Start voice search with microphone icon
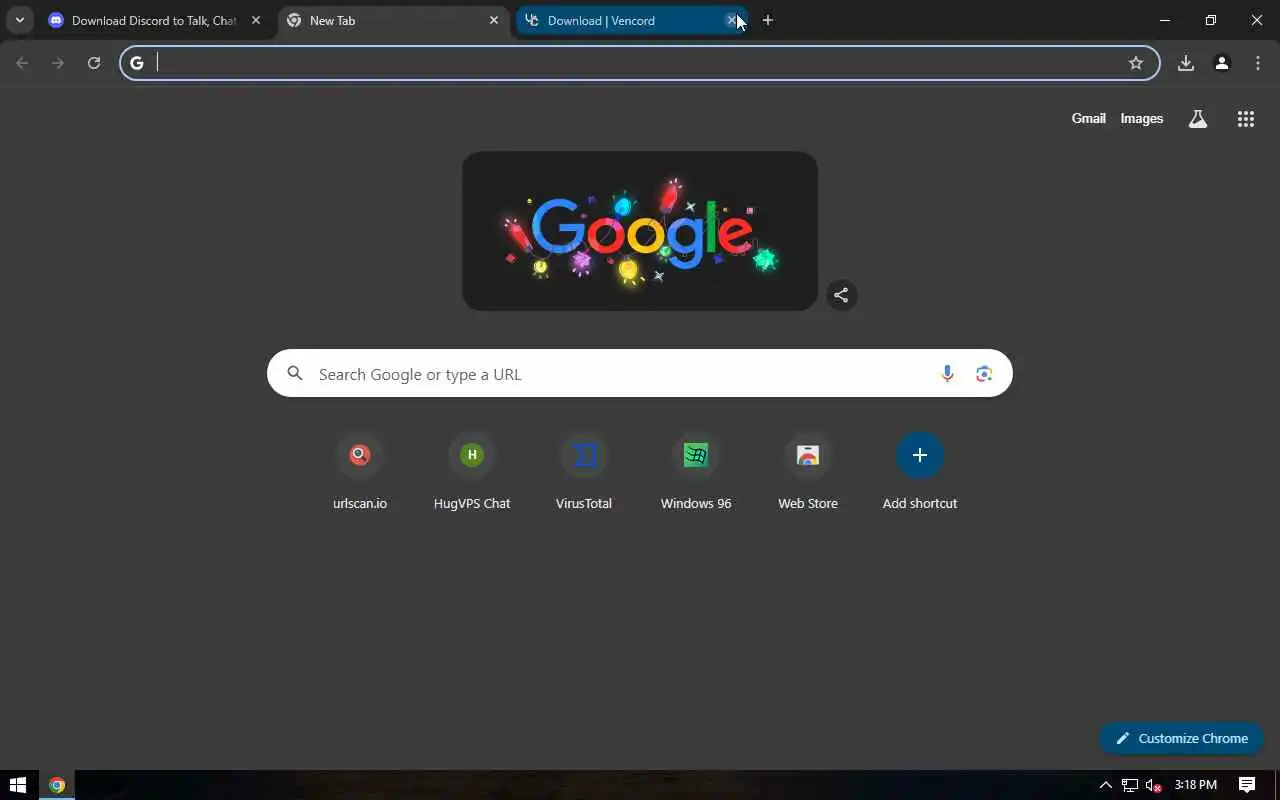Viewport: 1280px width, 800px height. [947, 374]
